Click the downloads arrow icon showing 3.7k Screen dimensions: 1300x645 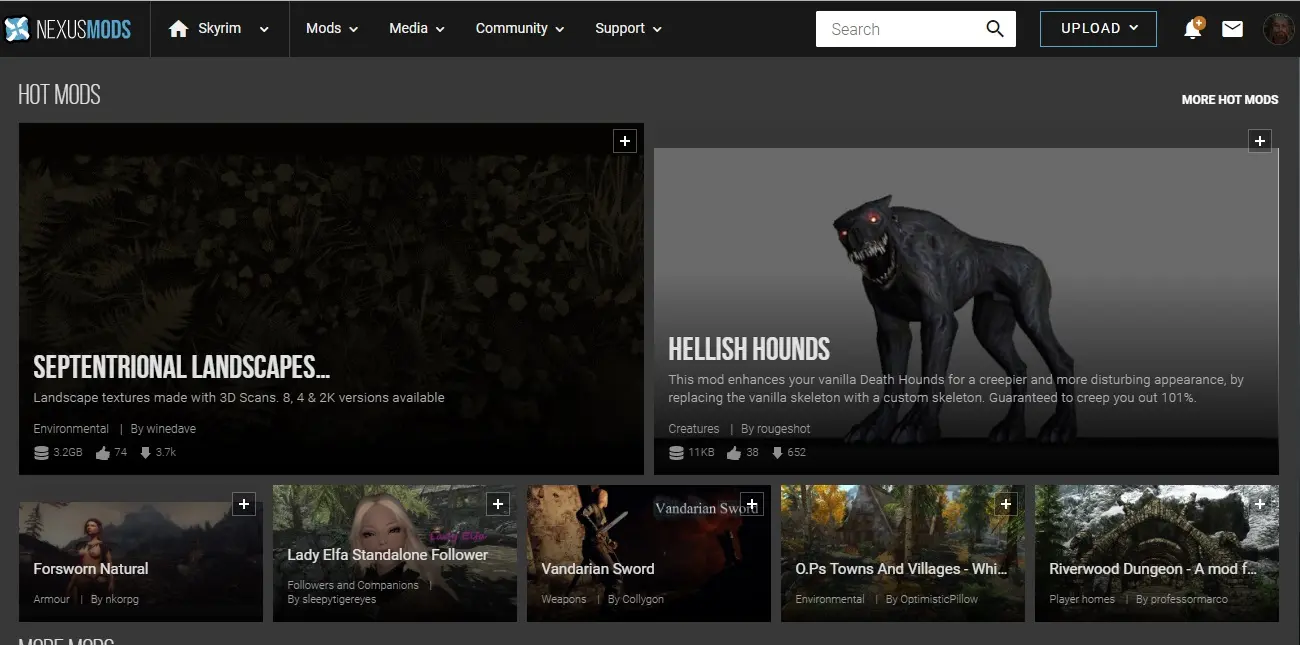[x=145, y=453]
